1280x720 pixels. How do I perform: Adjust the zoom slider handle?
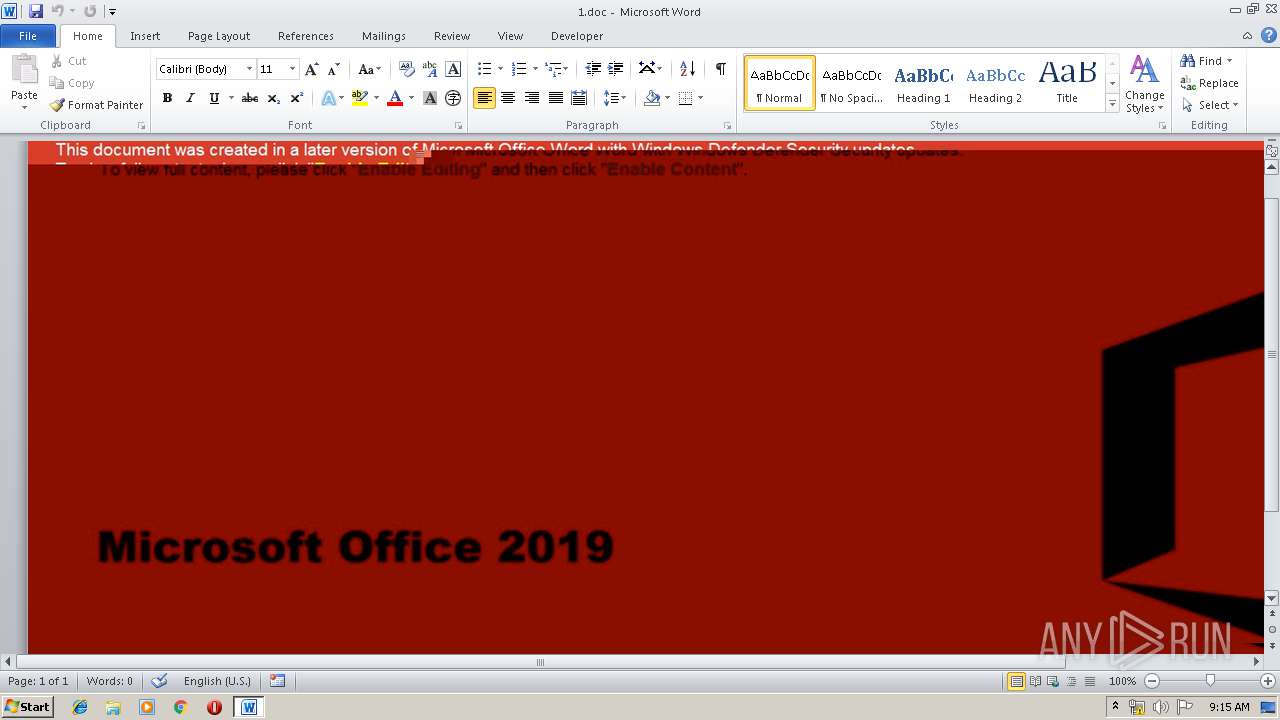(1210, 681)
